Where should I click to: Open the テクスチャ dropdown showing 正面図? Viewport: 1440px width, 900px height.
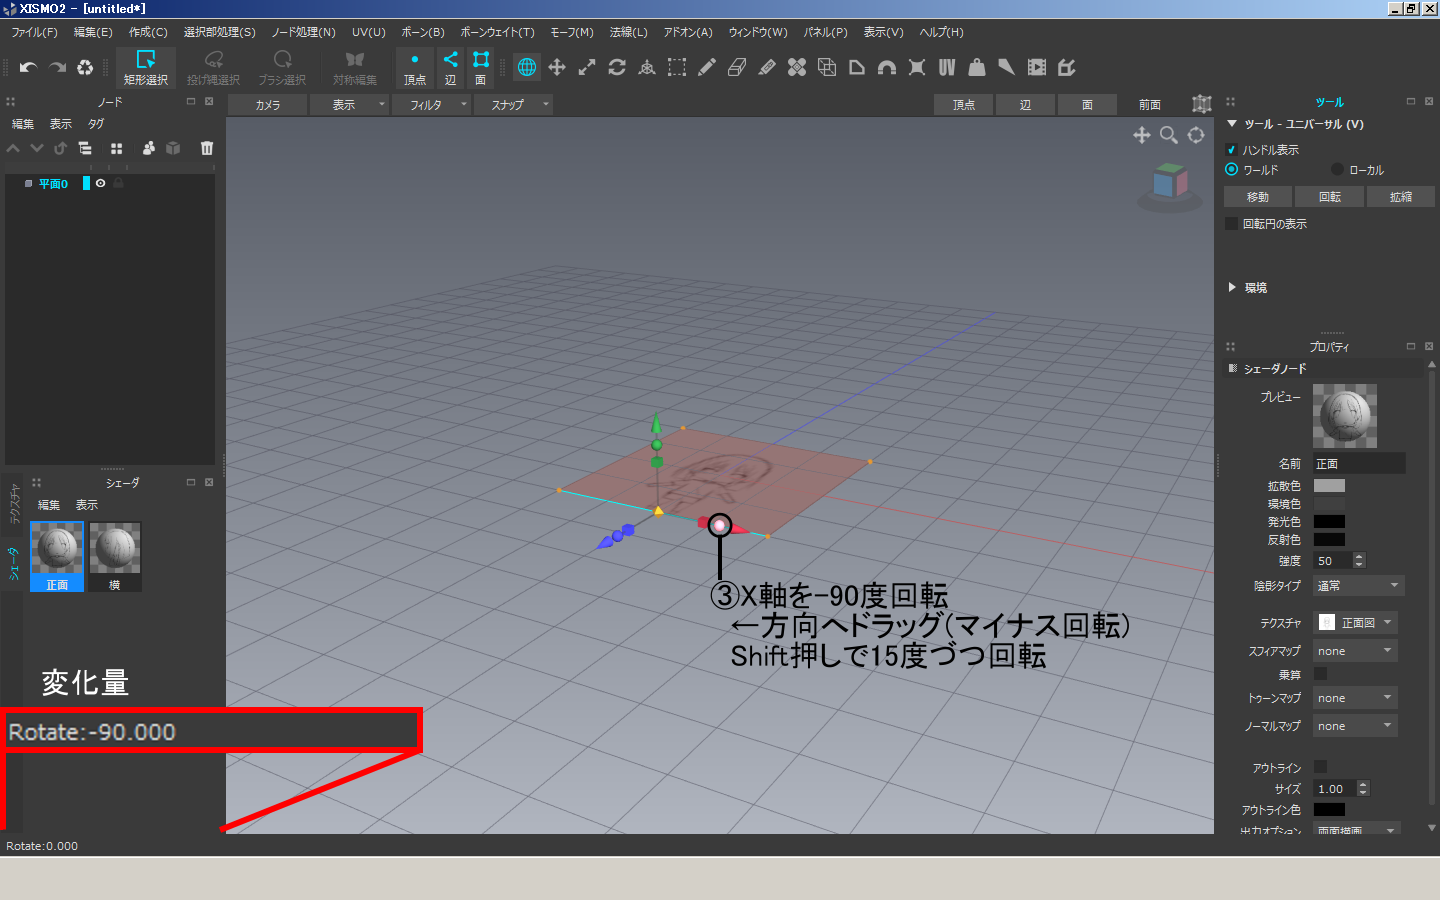click(1355, 622)
